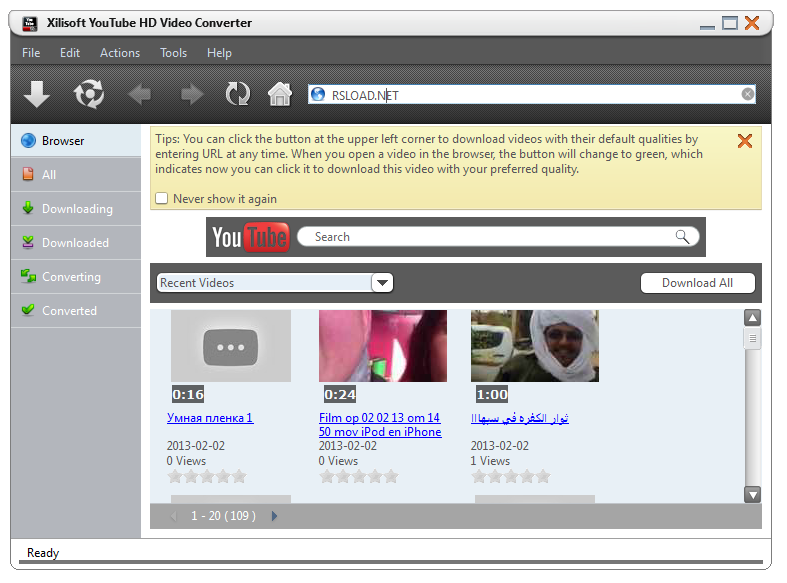Click the star rating under the 1 Views video

(511, 476)
